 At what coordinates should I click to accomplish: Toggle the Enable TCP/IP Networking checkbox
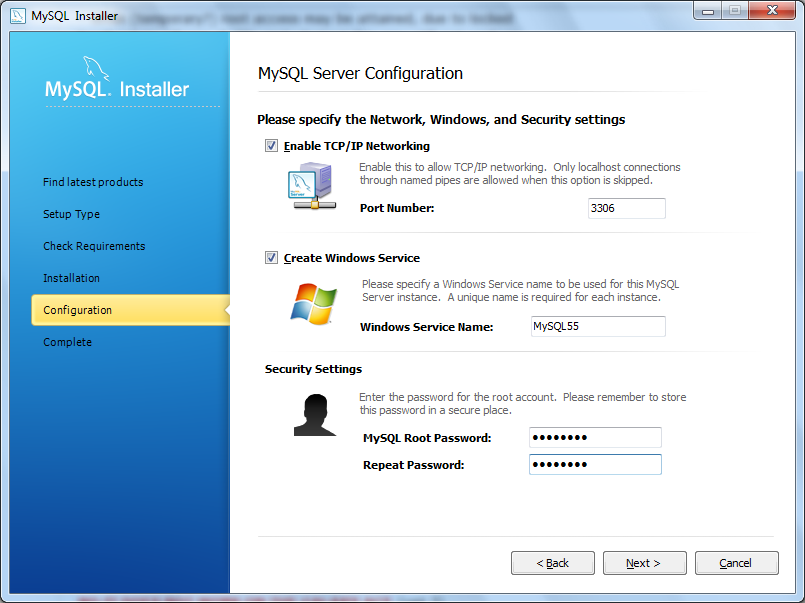click(272, 146)
